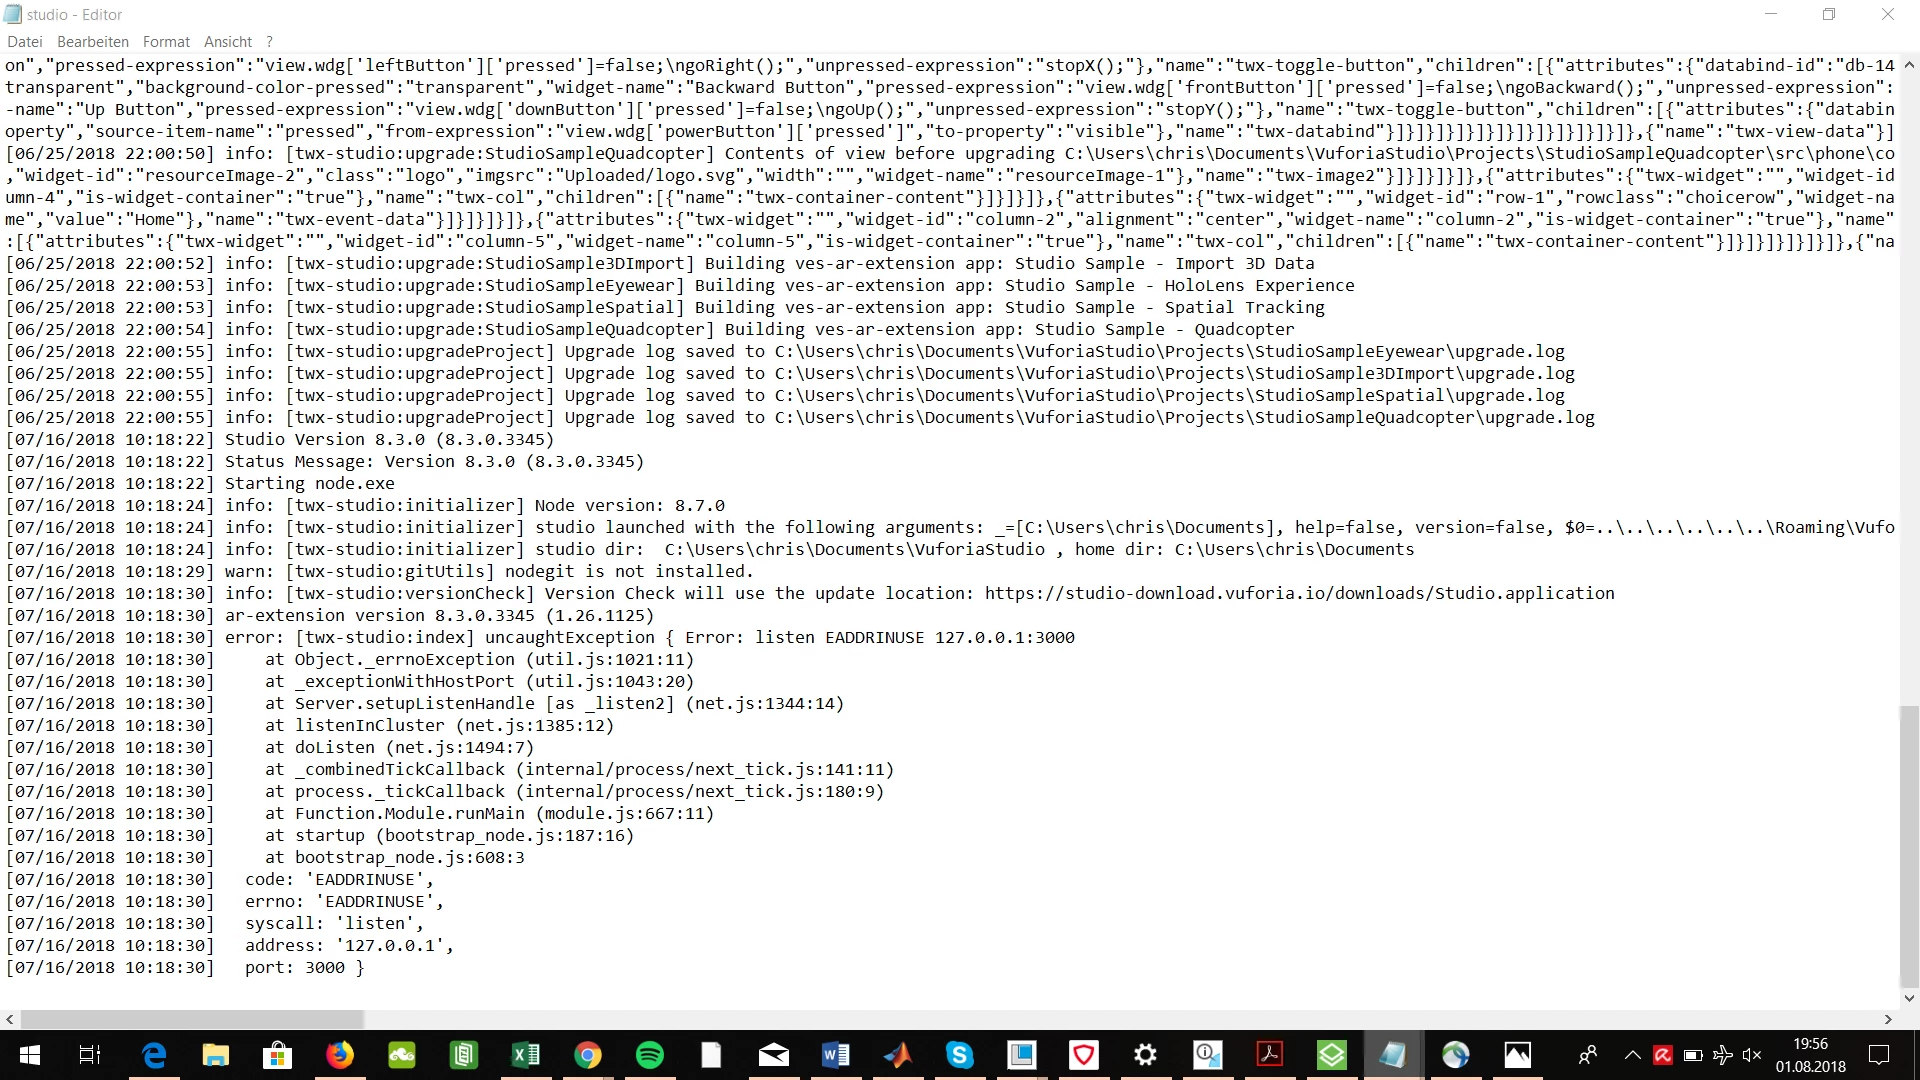
Task: Open Word from the taskbar
Action: [x=836, y=1055]
